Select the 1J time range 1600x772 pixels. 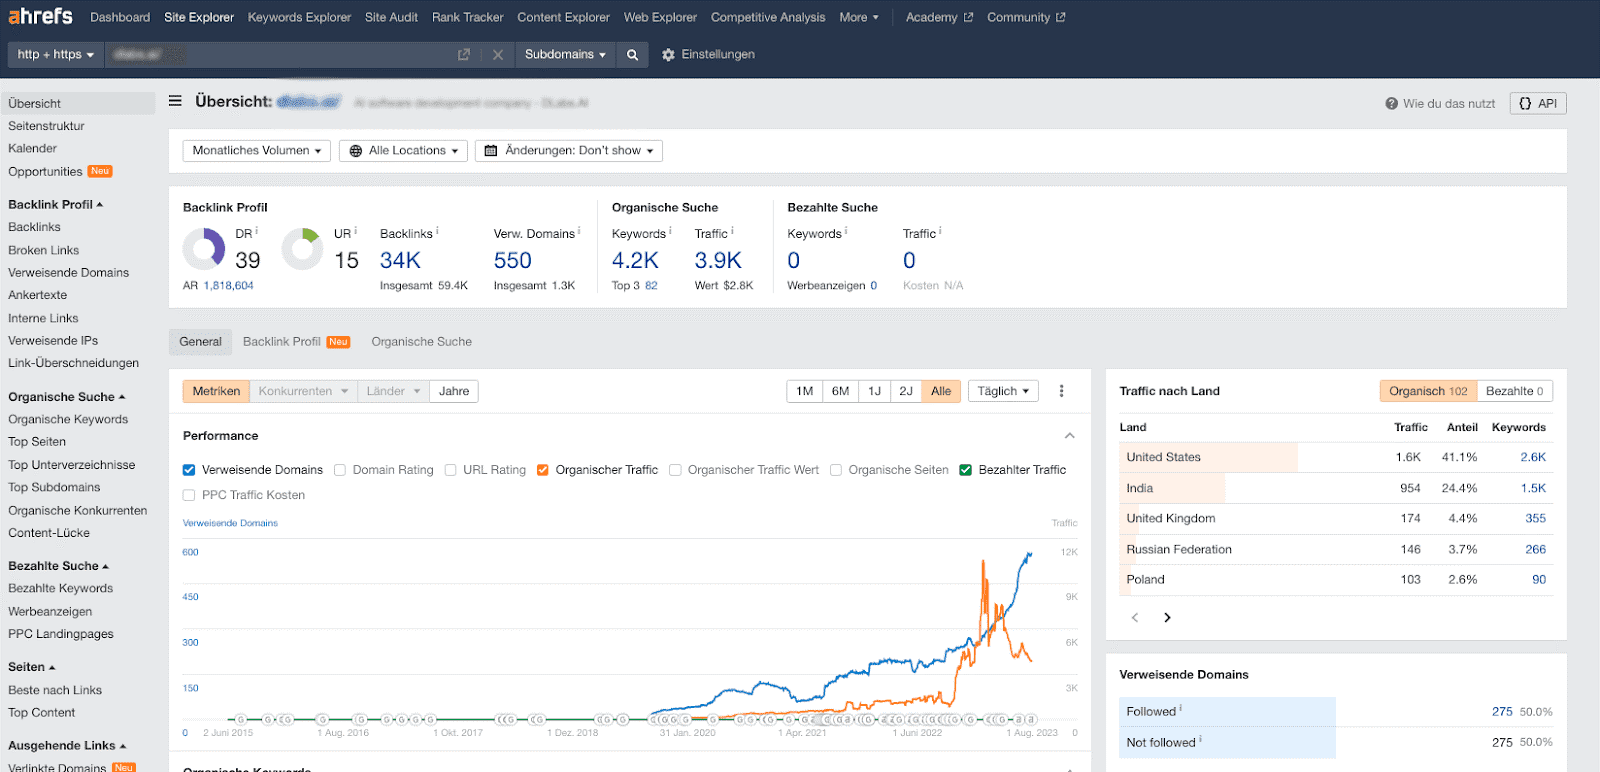[874, 391]
